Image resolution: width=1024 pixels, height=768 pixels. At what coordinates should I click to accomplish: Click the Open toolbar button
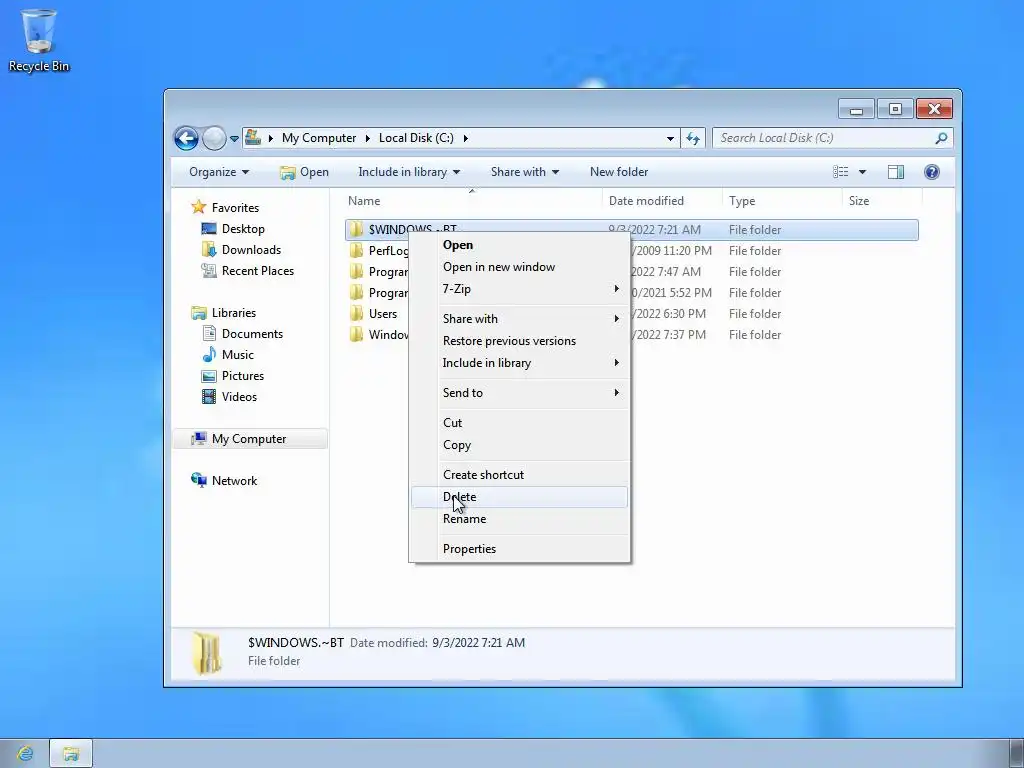304,172
